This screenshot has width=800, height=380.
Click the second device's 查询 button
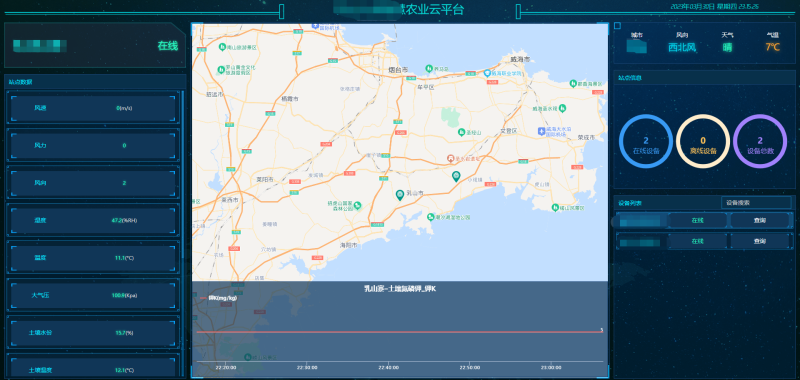(x=760, y=241)
